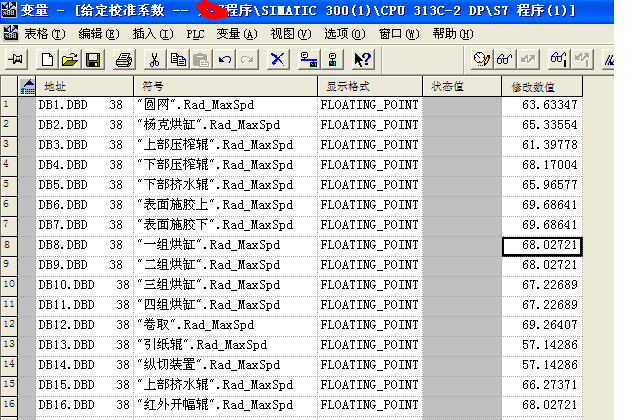Click the 状态值 column header

point(462,87)
